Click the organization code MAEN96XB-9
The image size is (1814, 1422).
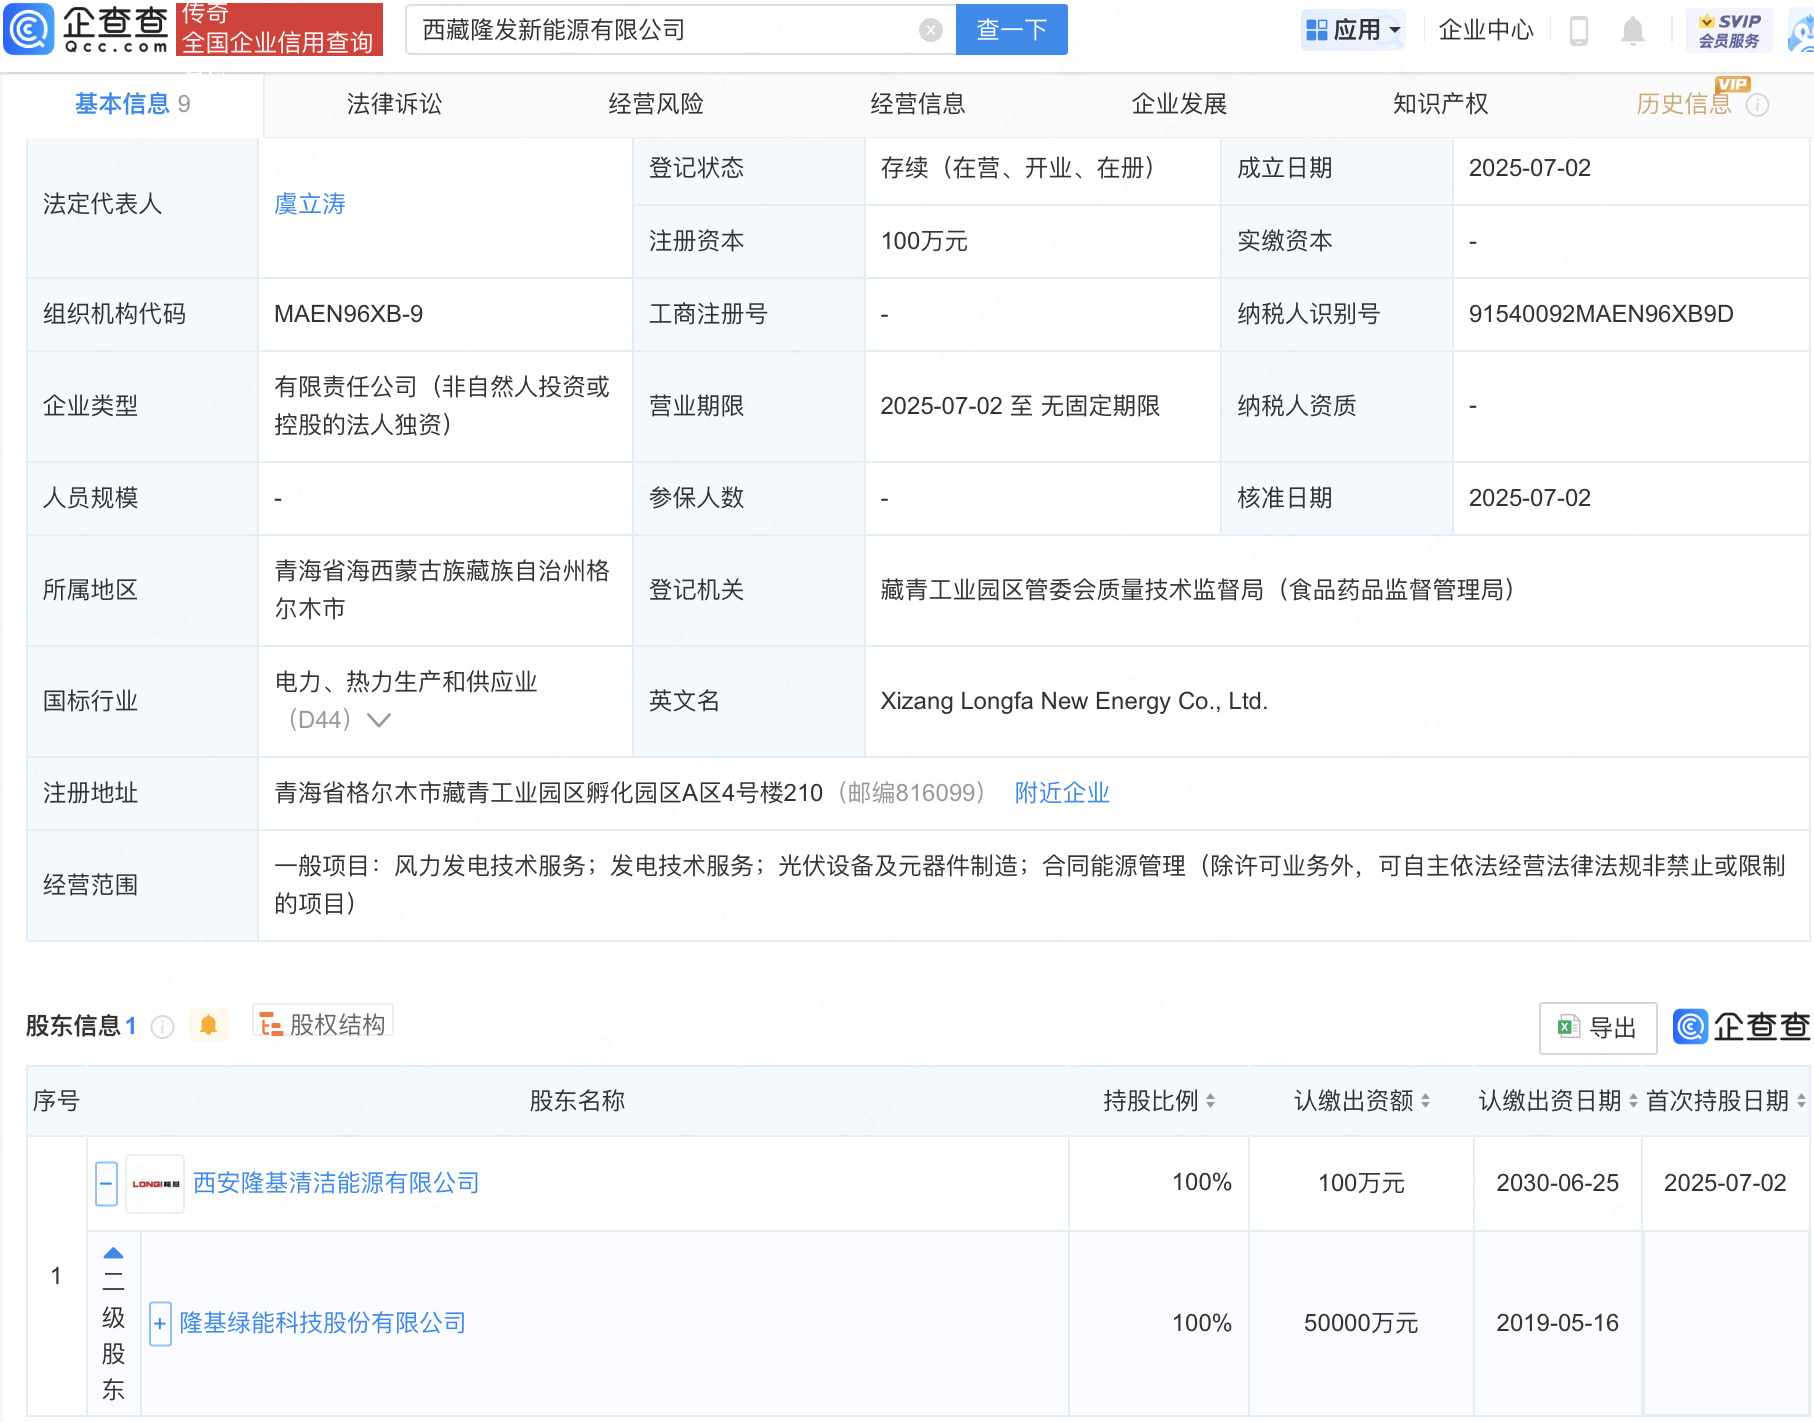349,314
